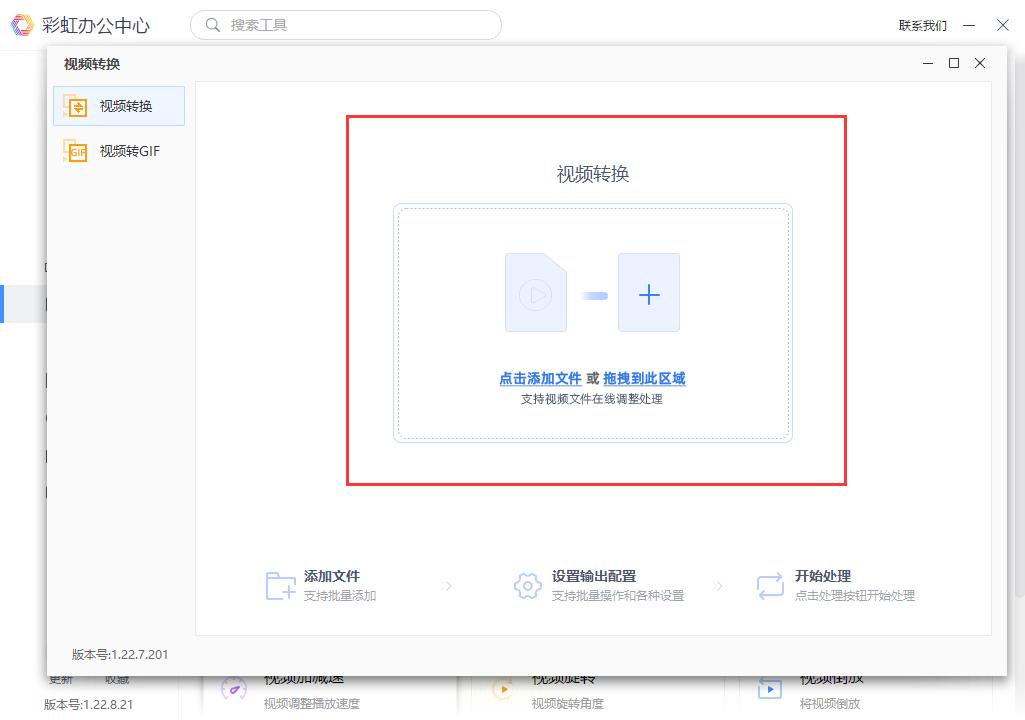Click the 彩虹办公中心 app logo
Image resolution: width=1025 pixels, height=720 pixels.
(x=23, y=25)
